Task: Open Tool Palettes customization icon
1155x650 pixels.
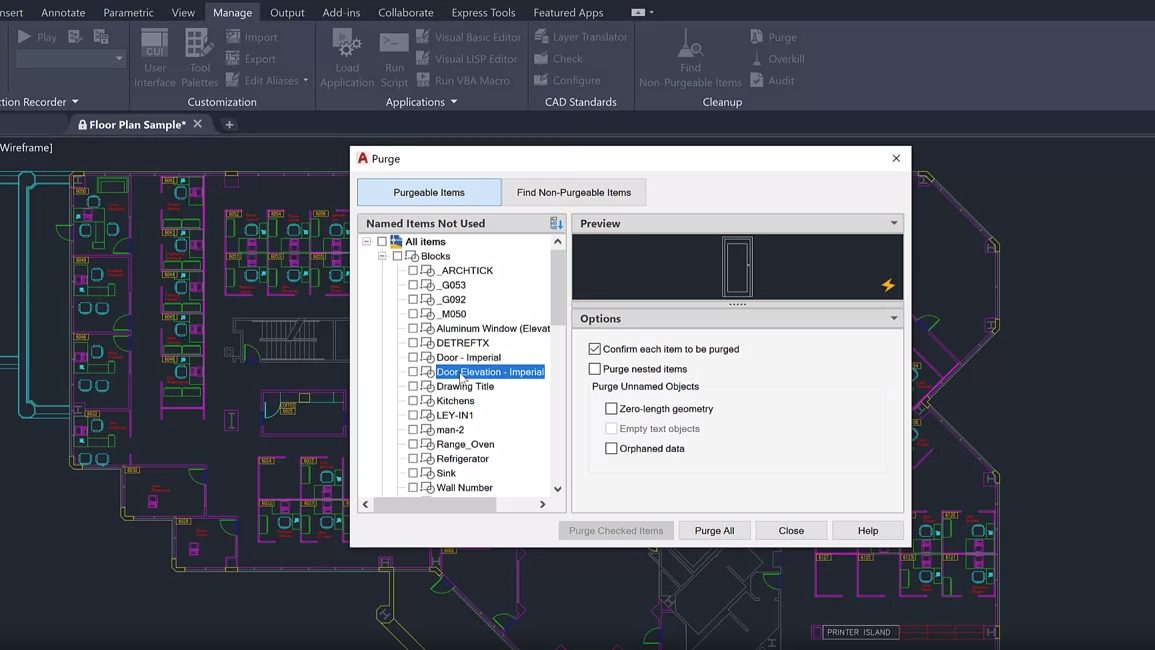Action: click(199, 45)
